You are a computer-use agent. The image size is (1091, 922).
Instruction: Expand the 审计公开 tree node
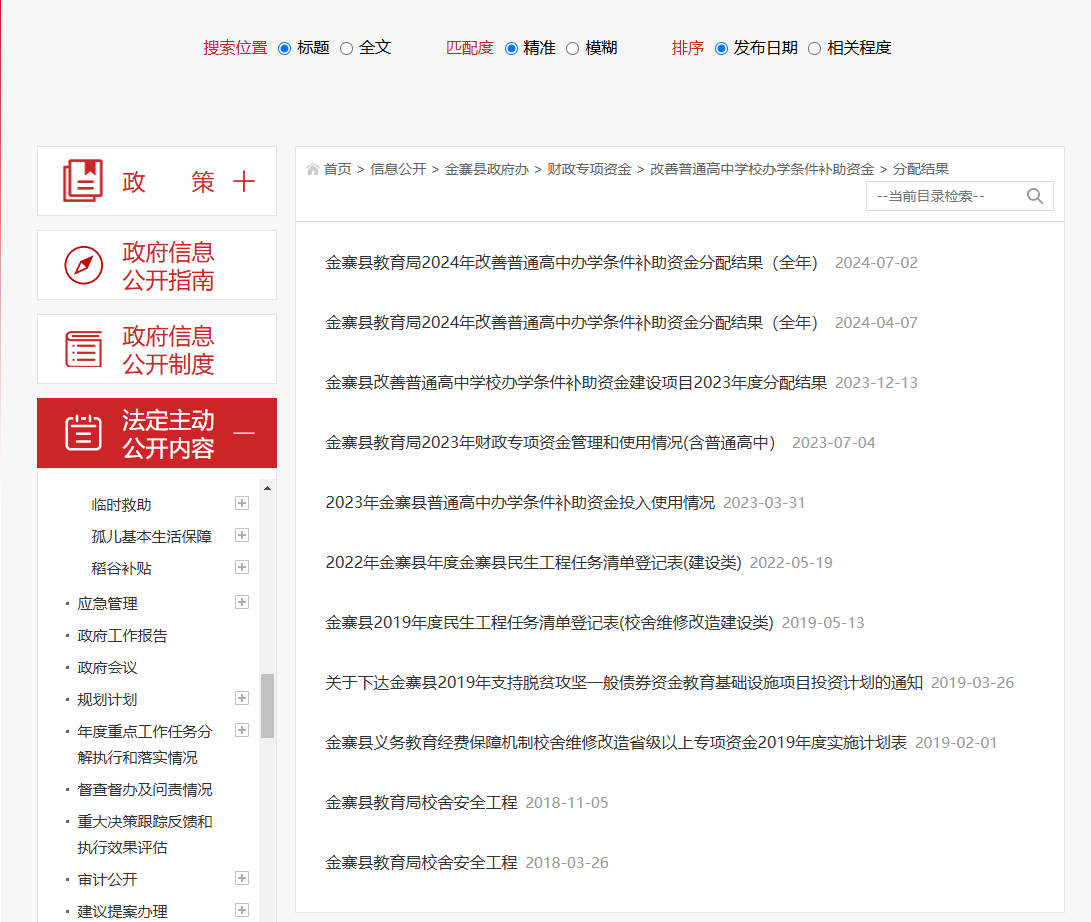(242, 878)
